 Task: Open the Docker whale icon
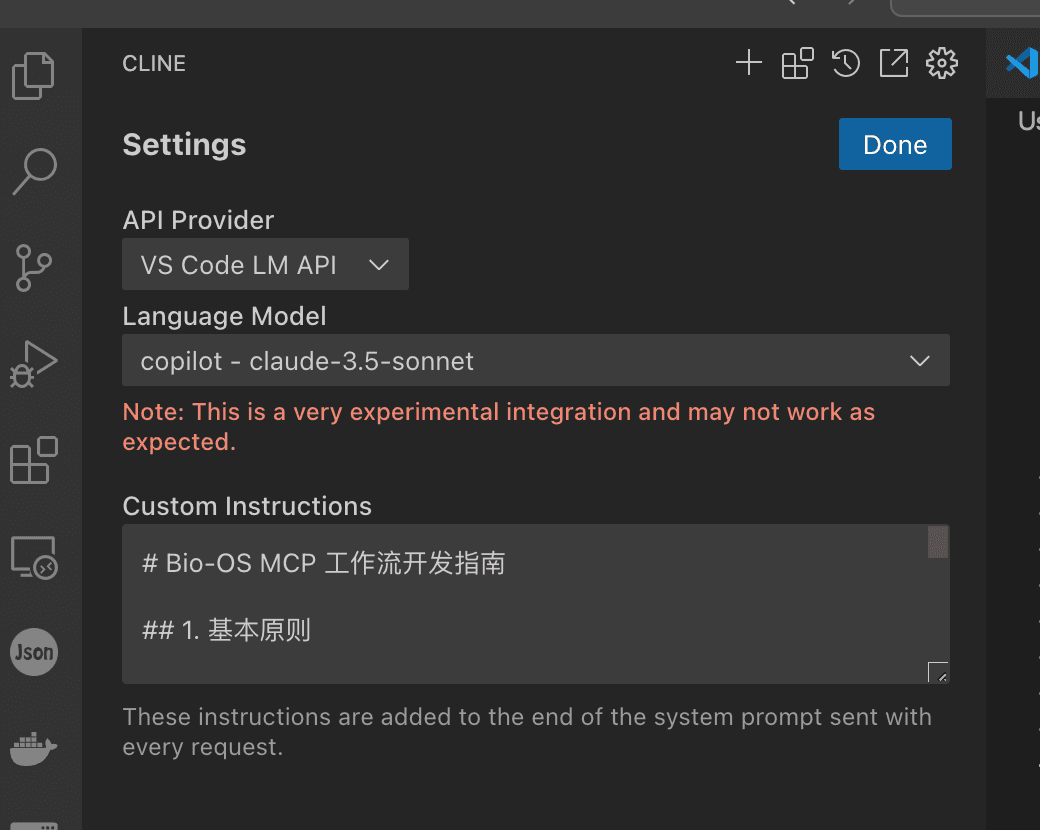(33, 748)
